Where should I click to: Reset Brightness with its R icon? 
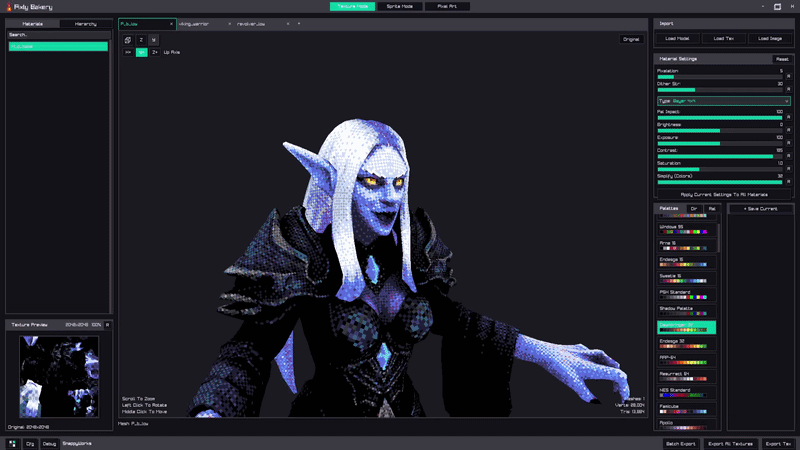pos(788,130)
